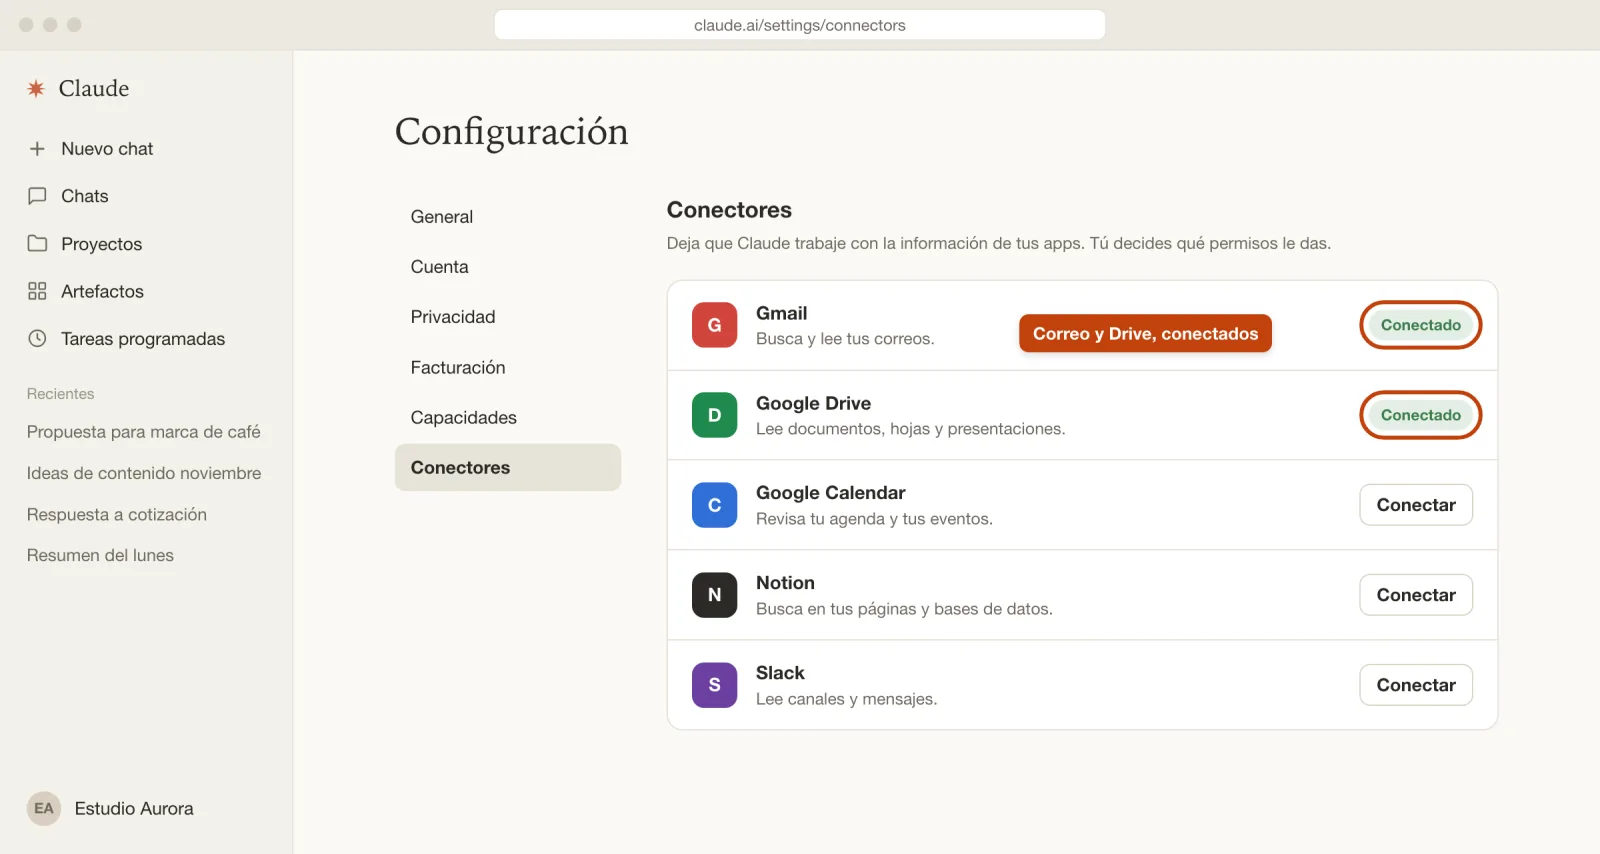Viewport: 1600px width, 854px height.
Task: Click the speech bubble Chats icon
Action: pyautogui.click(x=37, y=196)
